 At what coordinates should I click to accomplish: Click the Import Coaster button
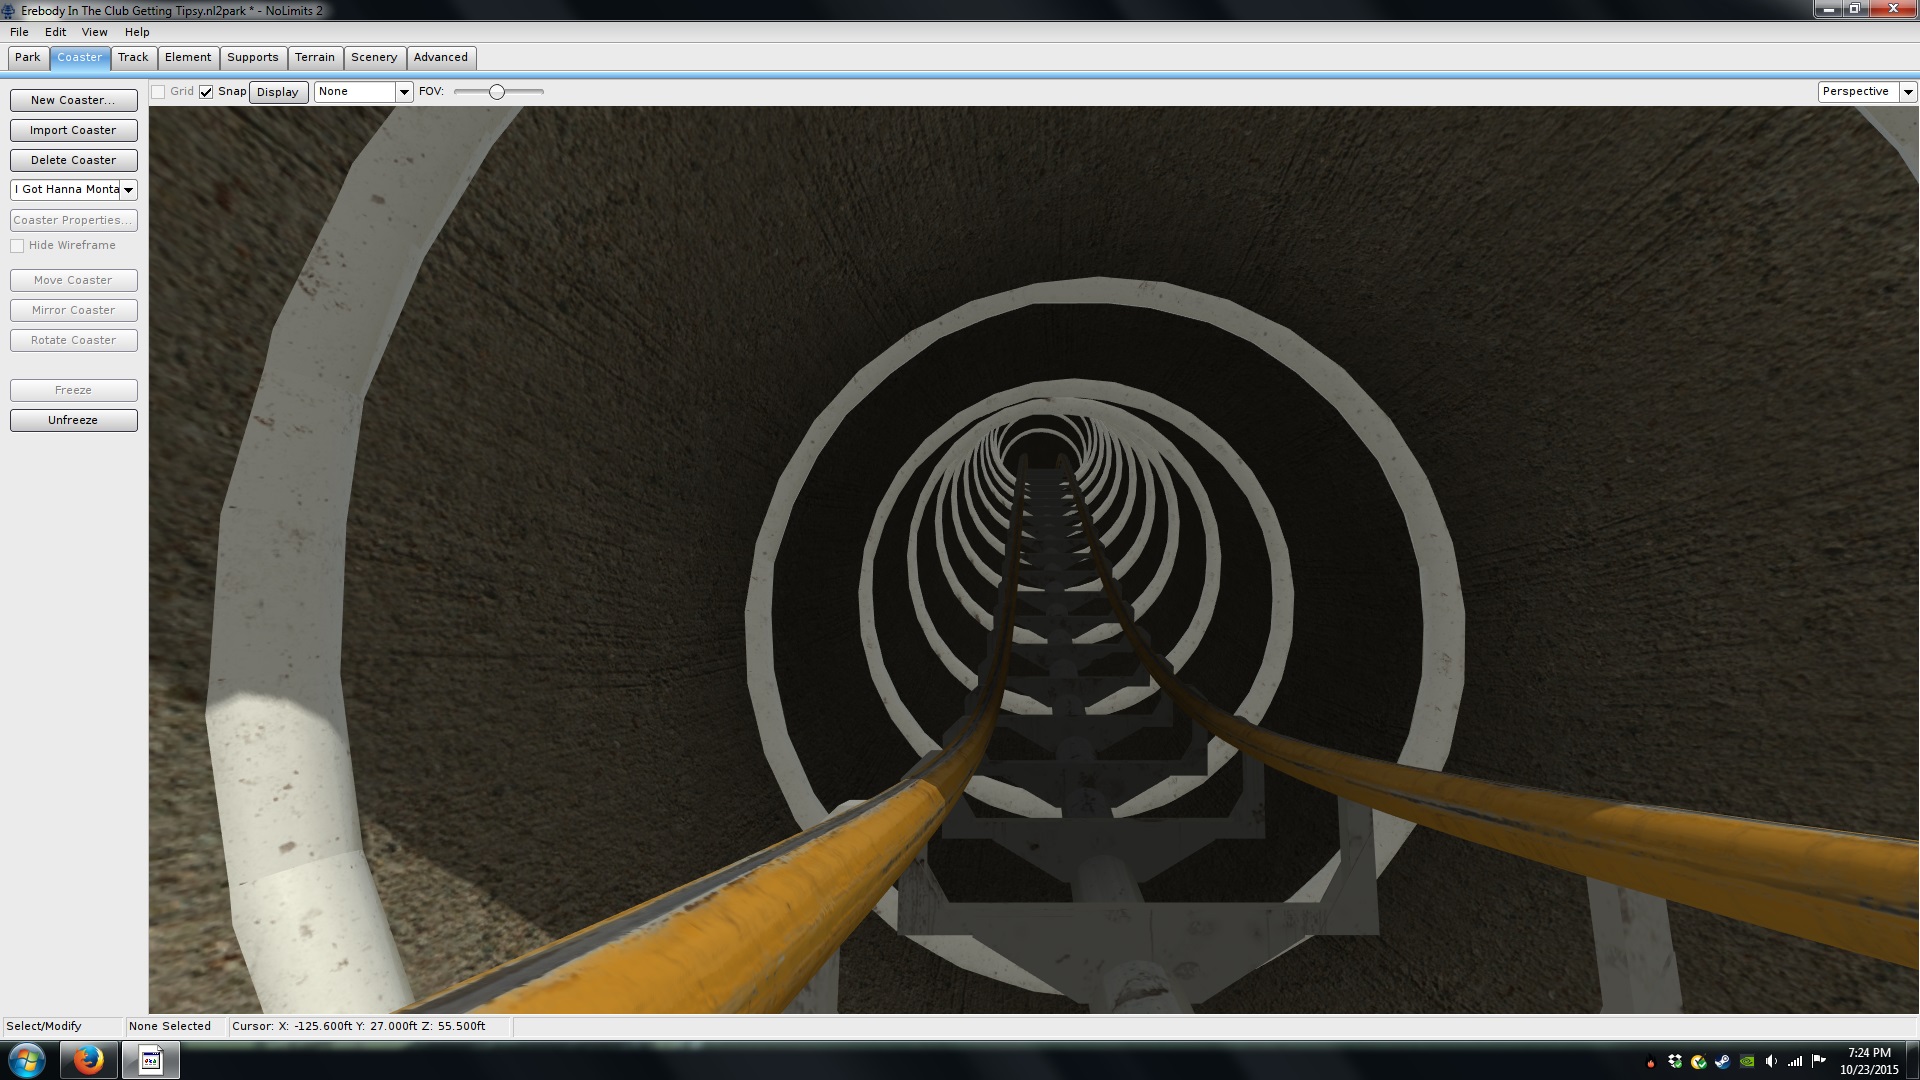(x=73, y=130)
